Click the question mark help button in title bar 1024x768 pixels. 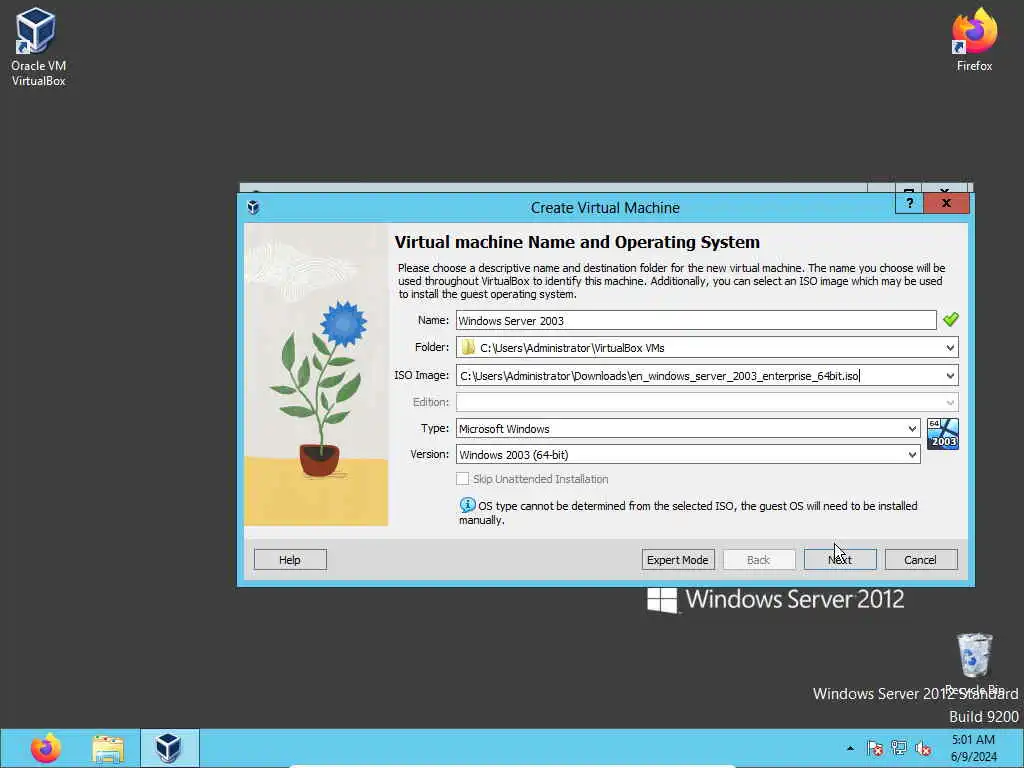(909, 203)
